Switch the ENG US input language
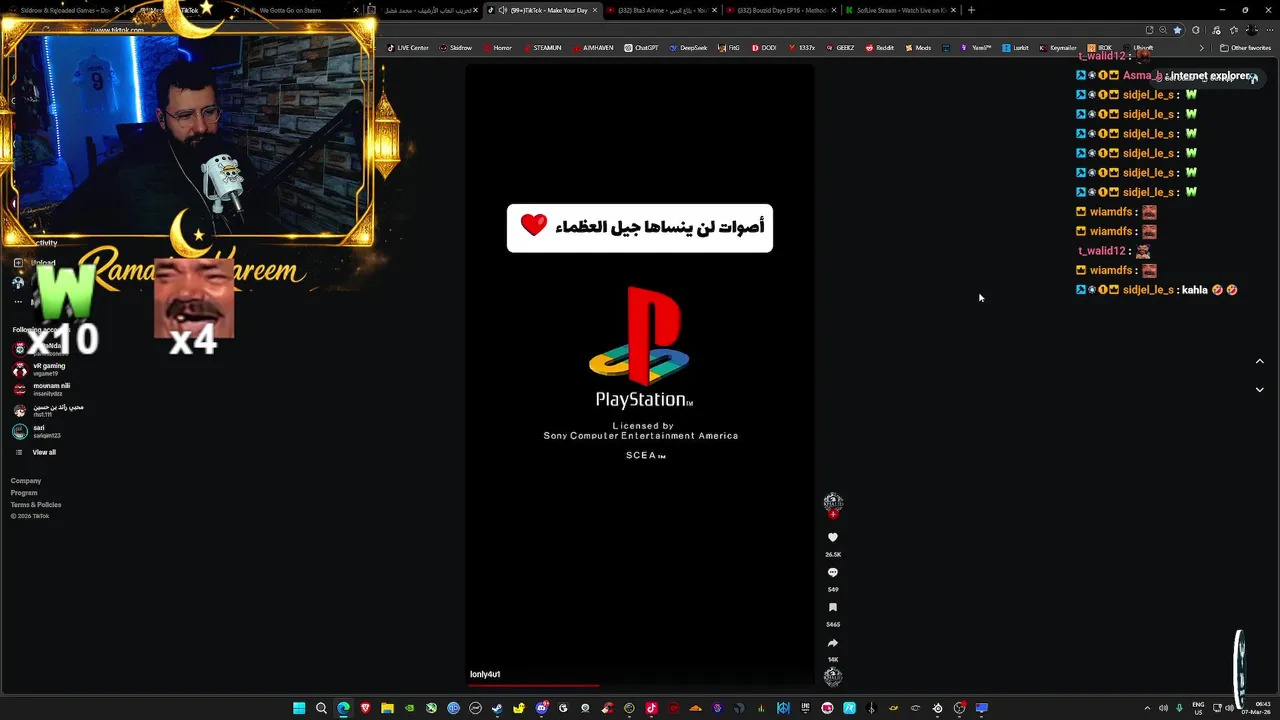Screen dimensions: 1280x720 (x=1199, y=708)
